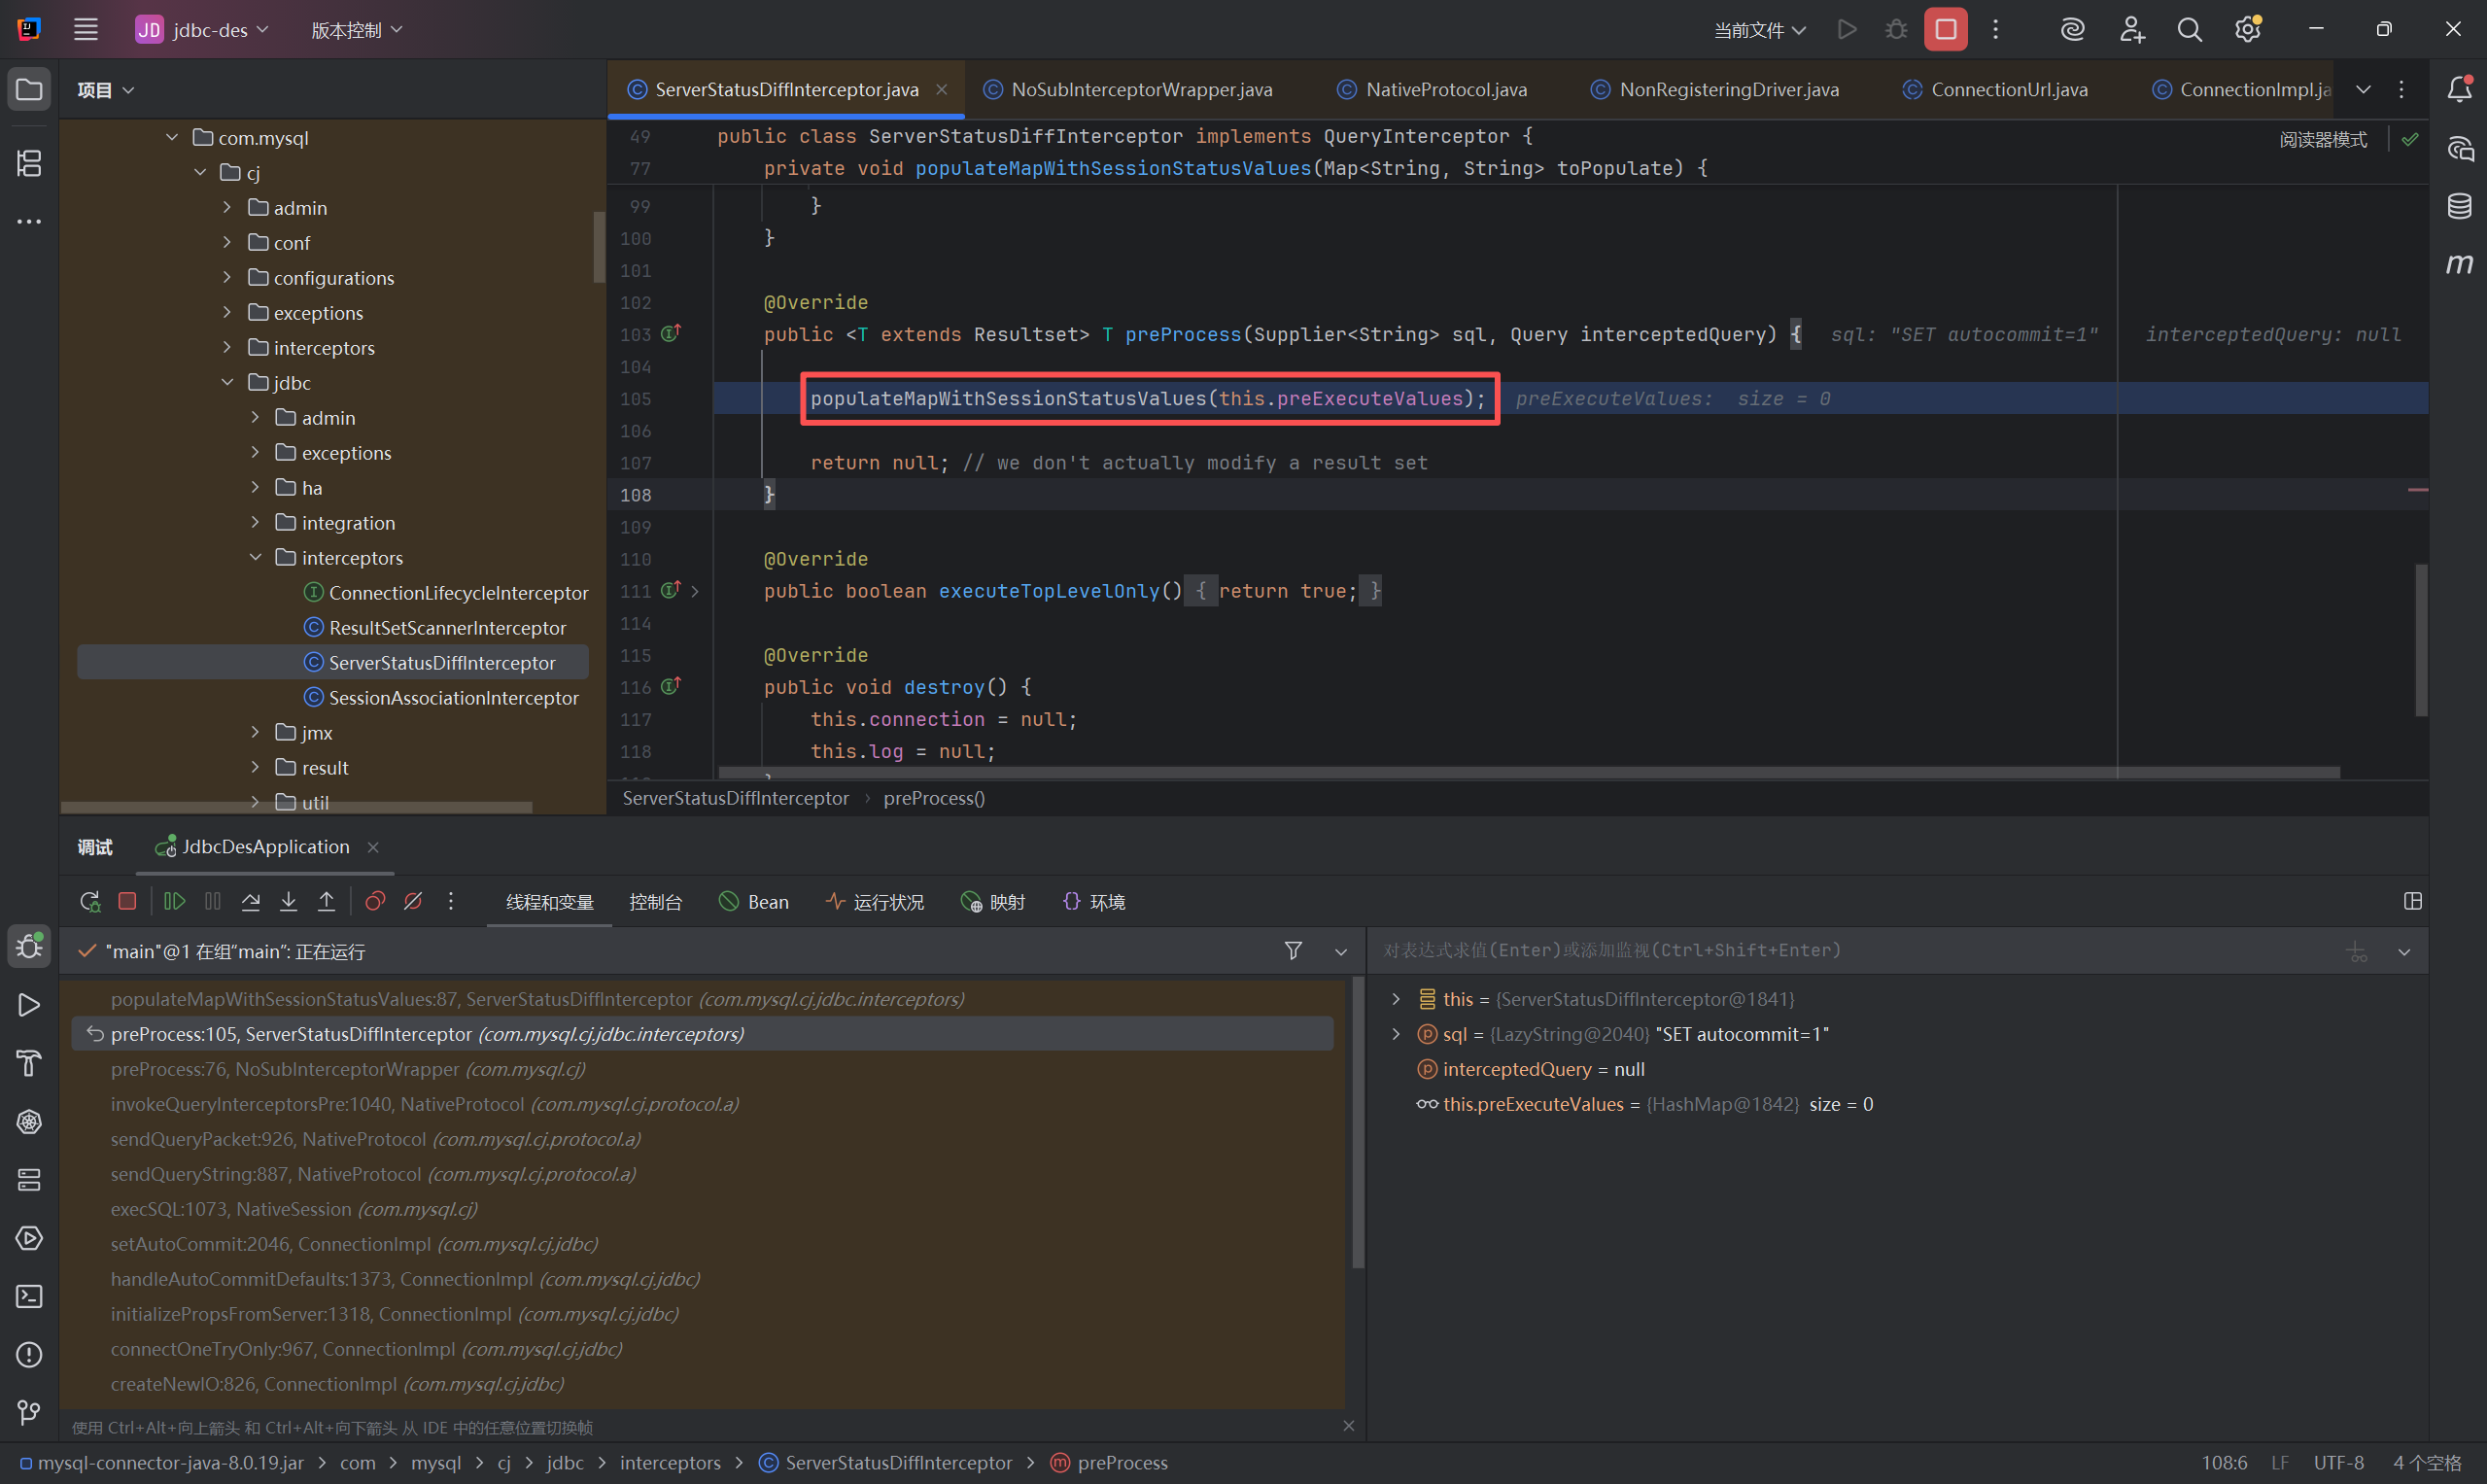Open the Database tool window icon
Screen dimensions: 2487x1484
point(2460,207)
